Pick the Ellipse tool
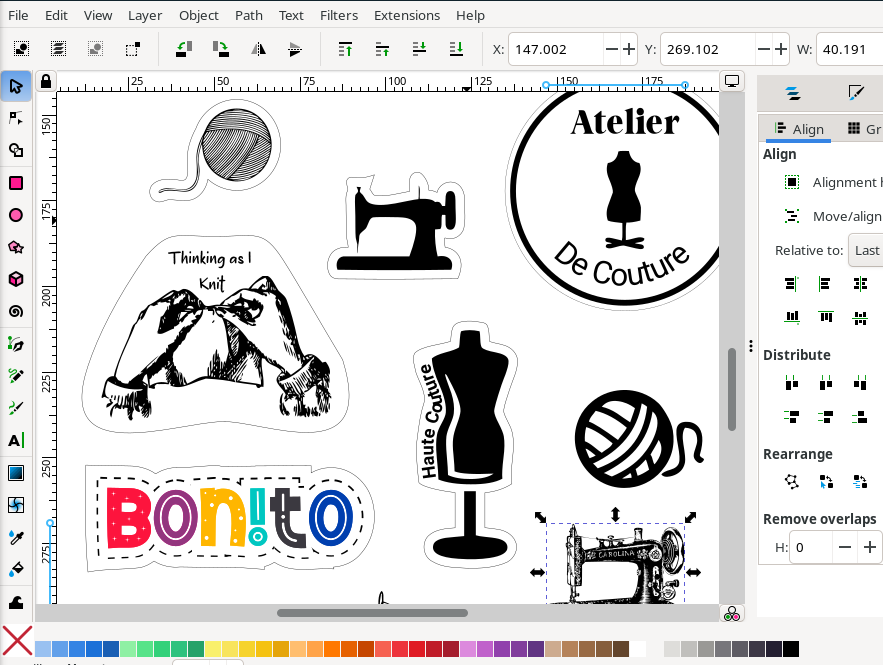This screenshot has height=665, width=883. click(x=16, y=215)
